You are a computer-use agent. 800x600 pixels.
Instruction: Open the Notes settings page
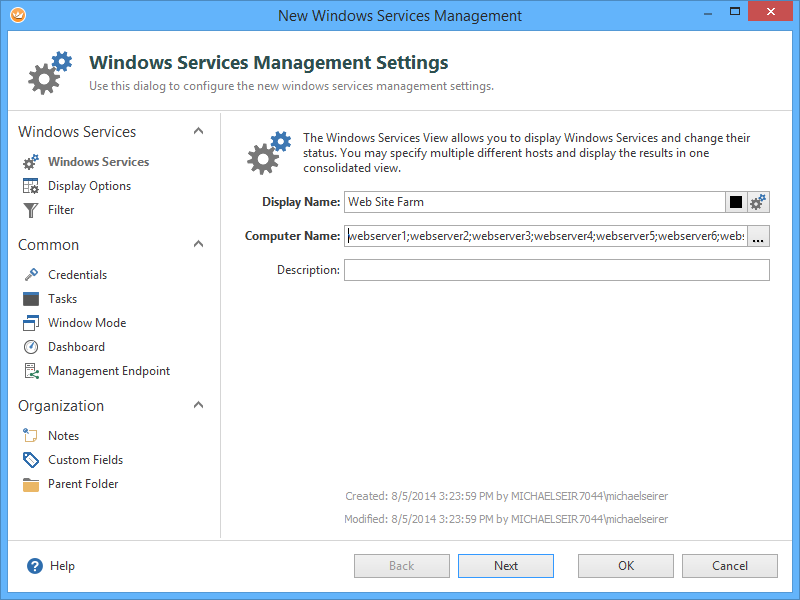pos(63,436)
